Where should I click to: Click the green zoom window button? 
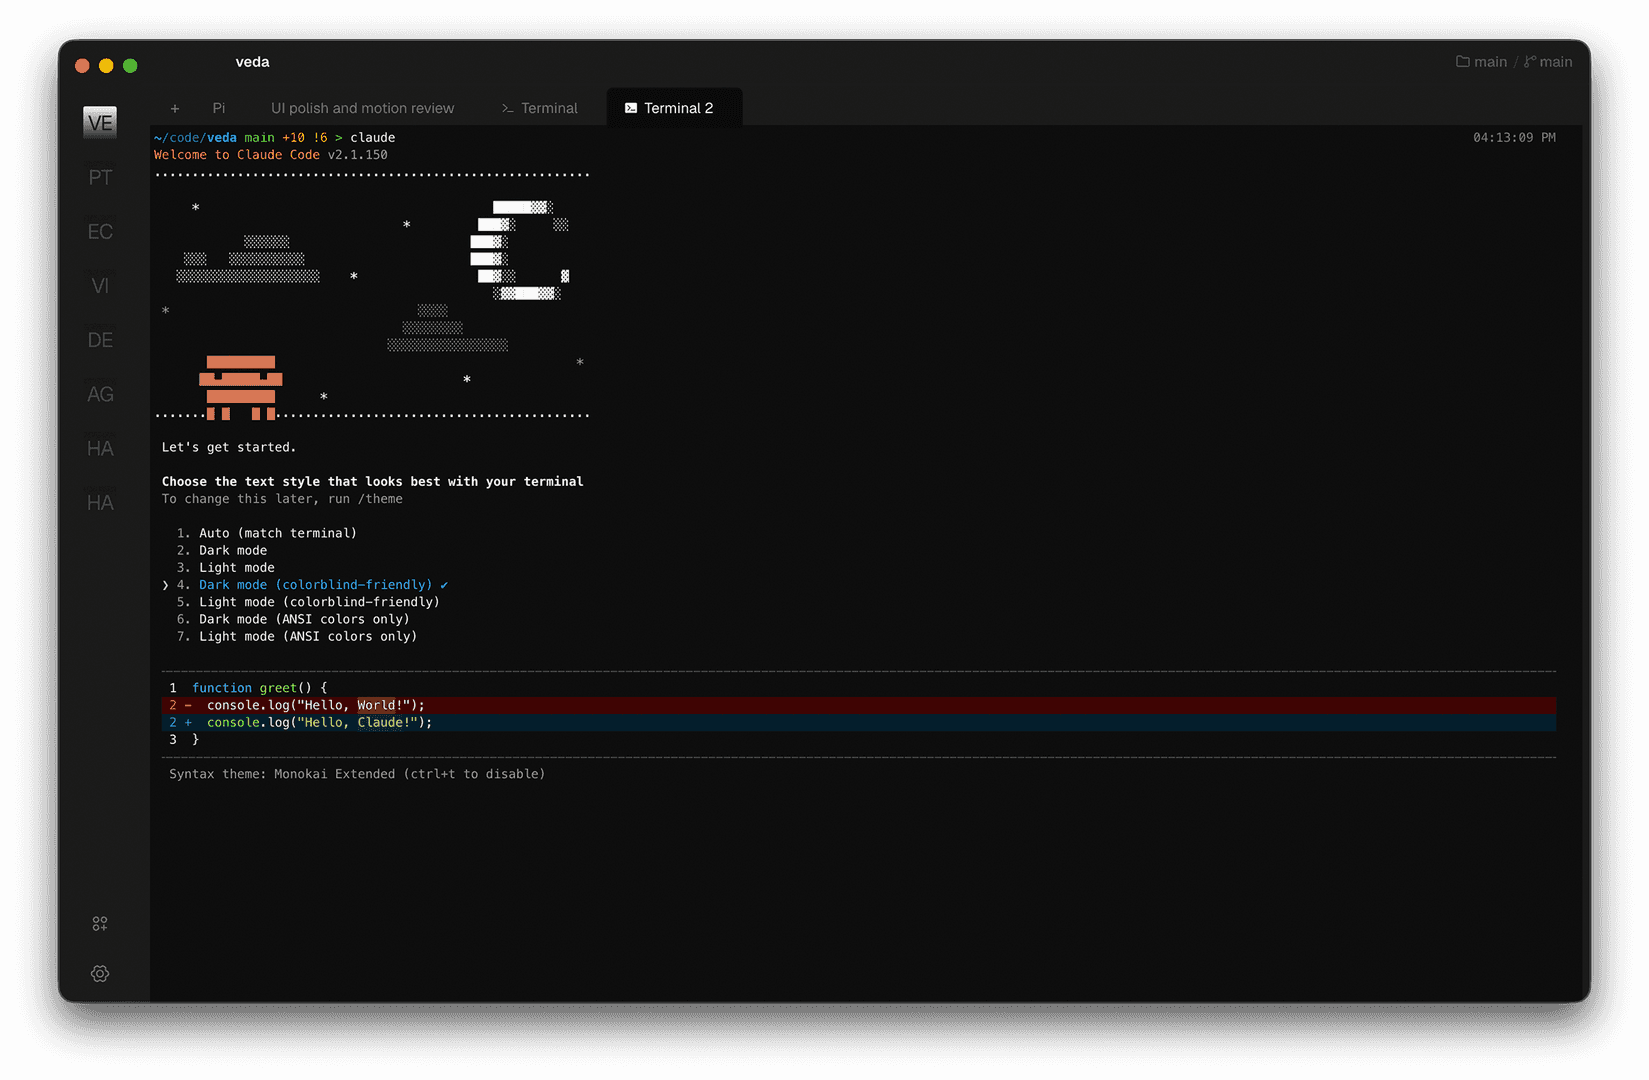(130, 66)
